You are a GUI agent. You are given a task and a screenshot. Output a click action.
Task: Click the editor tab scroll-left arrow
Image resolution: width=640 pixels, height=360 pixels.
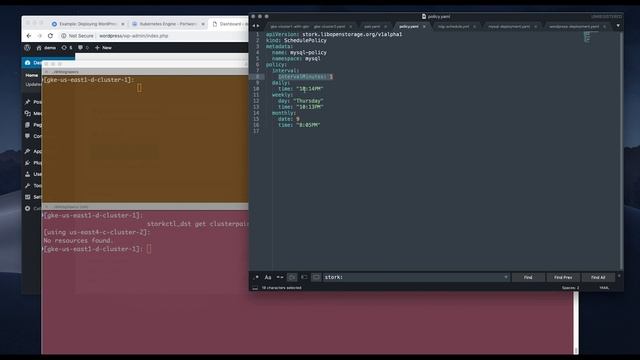pyautogui.click(x=253, y=26)
